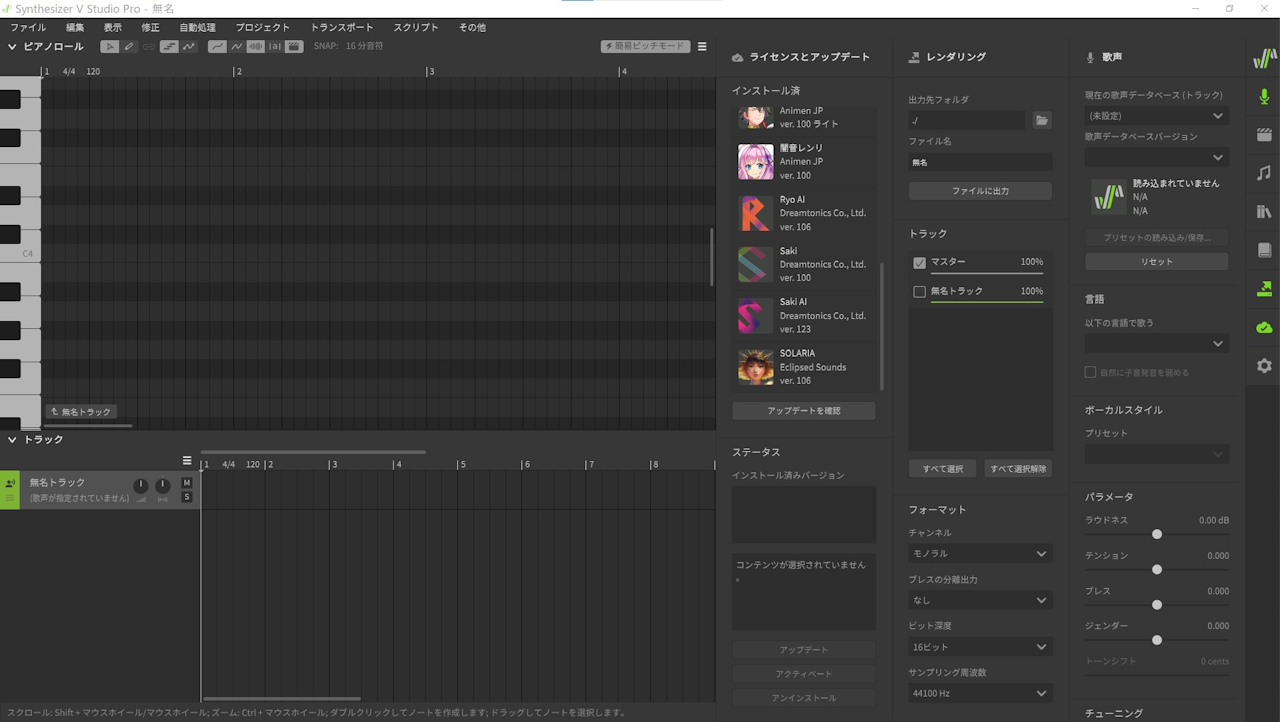Select Saki AI in installed voice list
The height and width of the screenshot is (722, 1280).
[805, 316]
